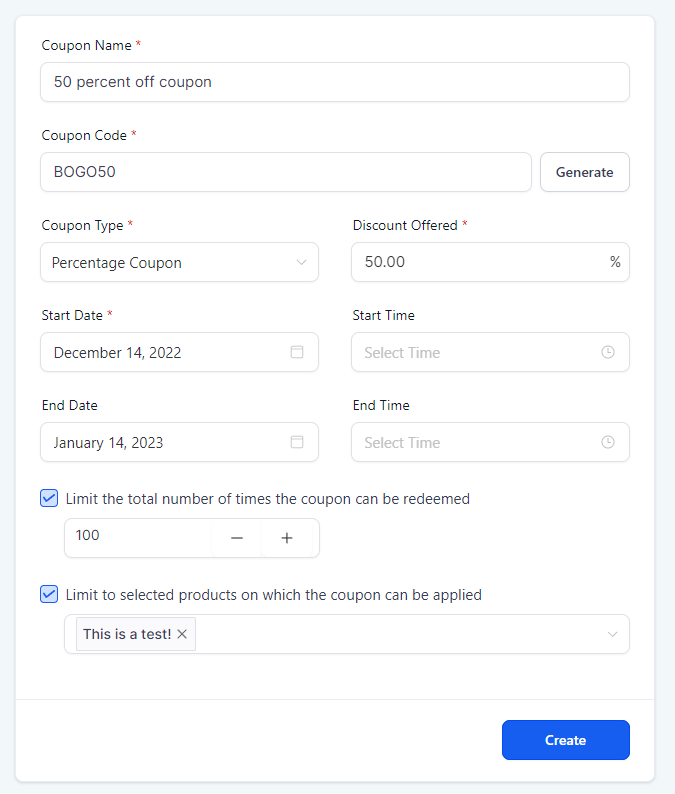The width and height of the screenshot is (675, 794).
Task: Open the End Date calendar icon
Action: point(297,442)
